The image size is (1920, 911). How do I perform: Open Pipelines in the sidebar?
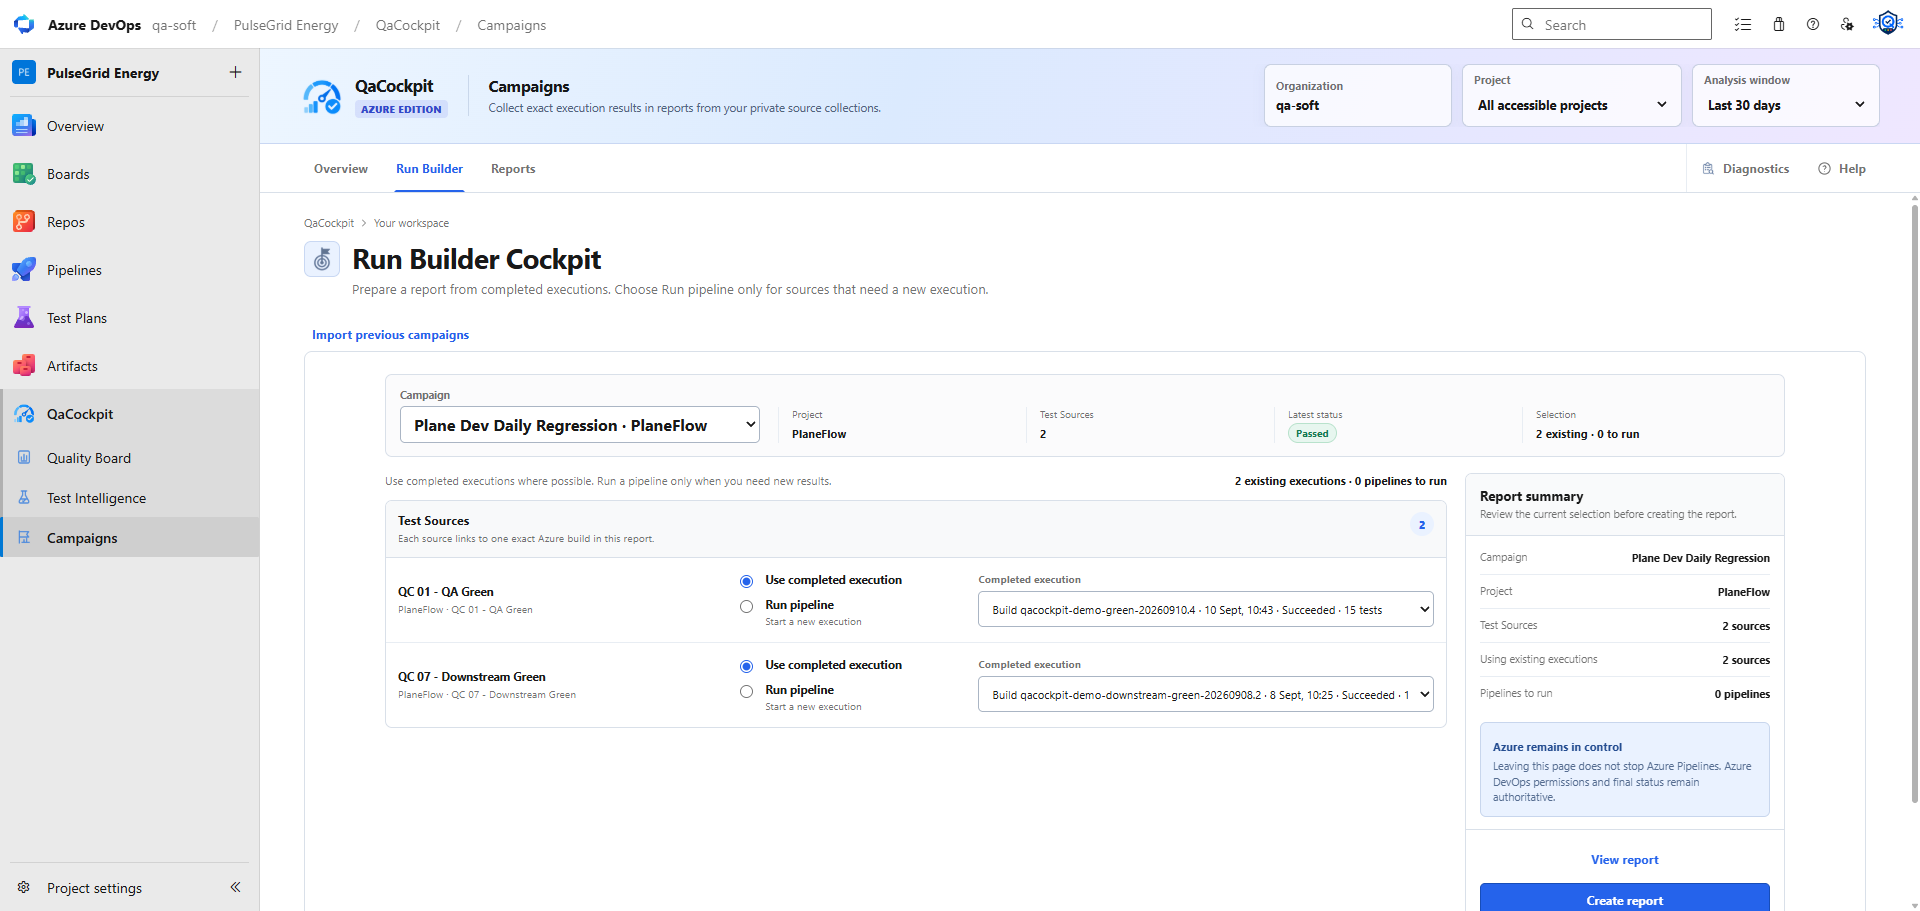point(130,270)
